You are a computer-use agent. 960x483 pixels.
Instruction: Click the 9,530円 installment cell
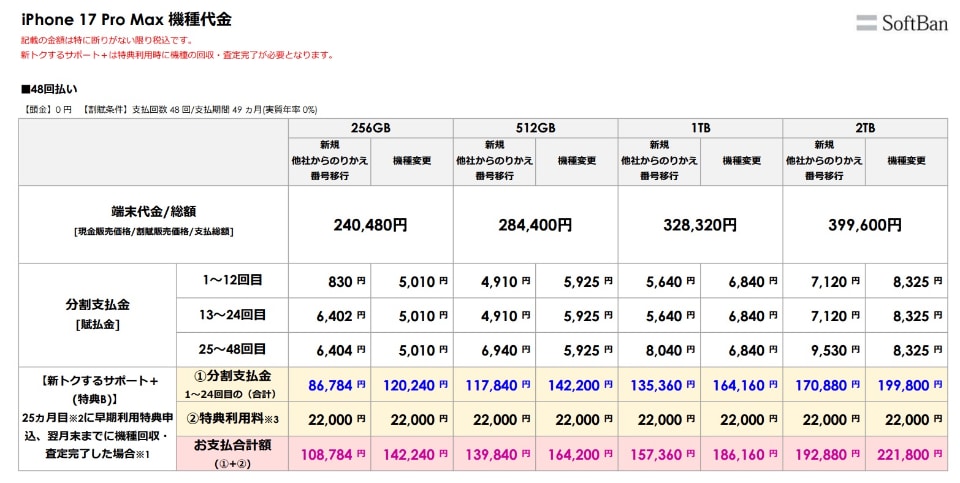tap(824, 350)
